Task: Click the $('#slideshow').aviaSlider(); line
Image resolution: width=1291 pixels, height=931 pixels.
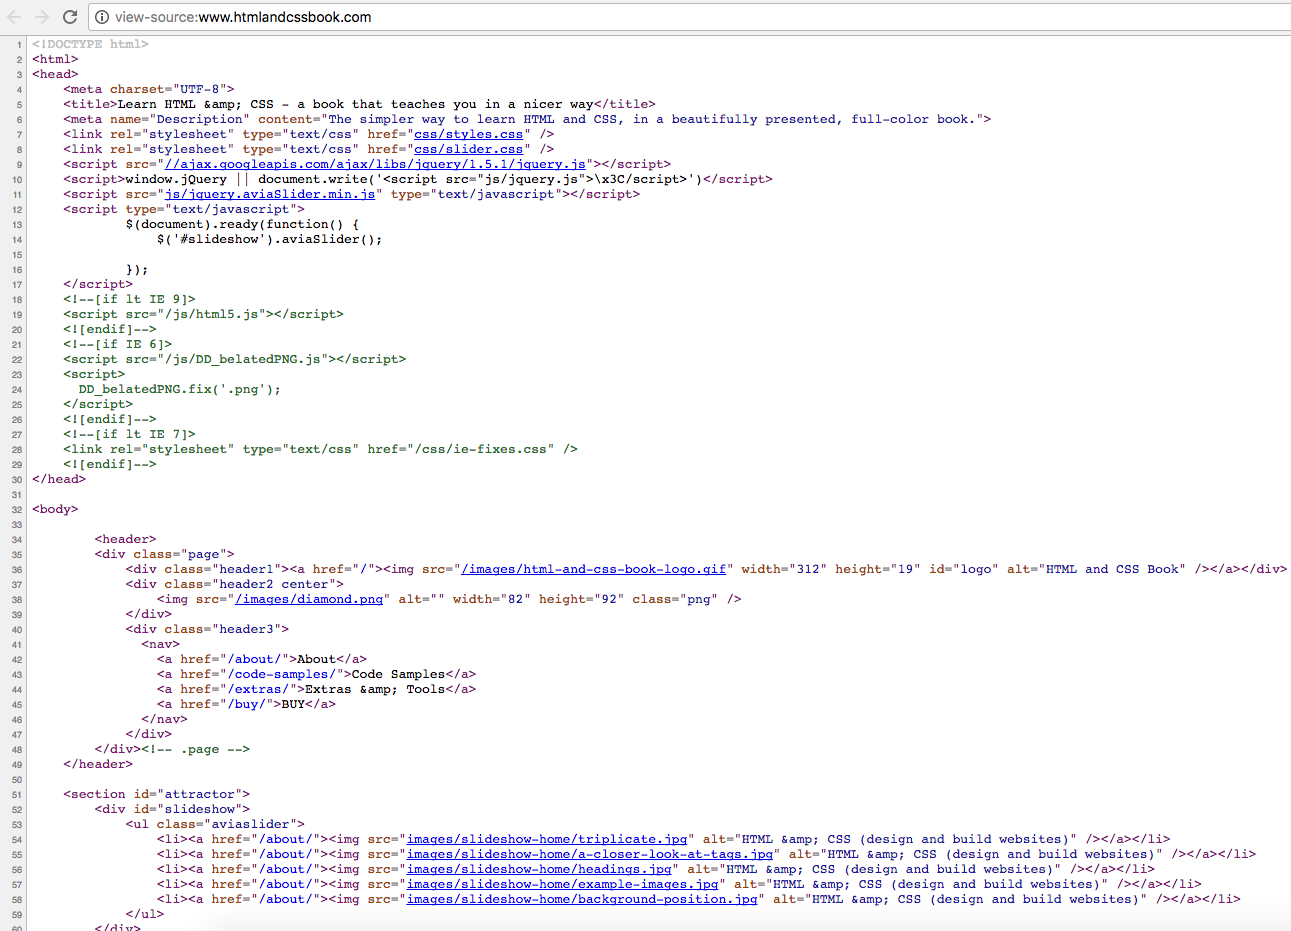Action: (269, 239)
